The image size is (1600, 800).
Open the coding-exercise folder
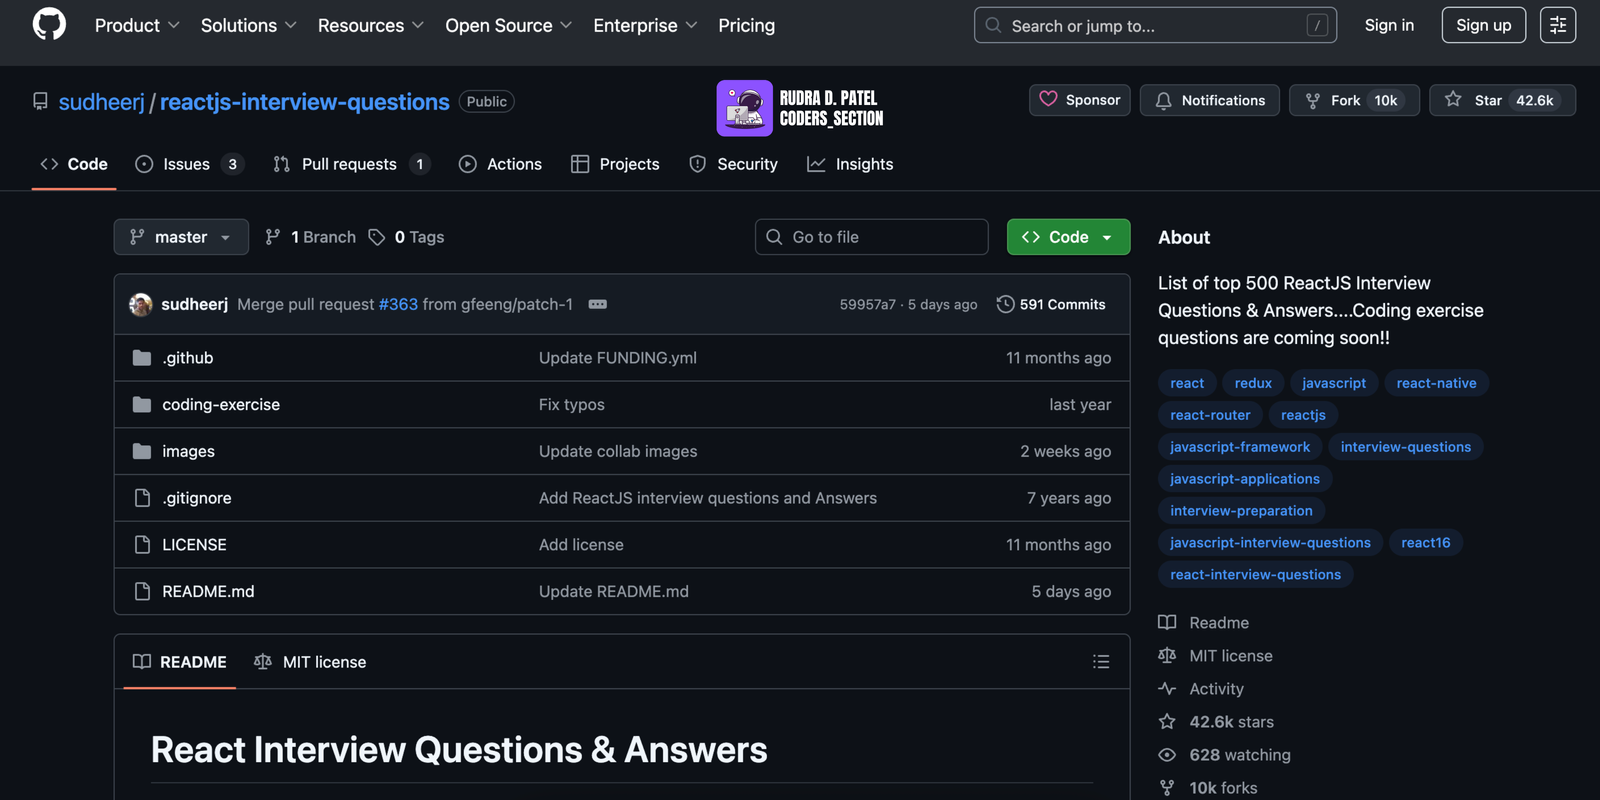click(221, 404)
